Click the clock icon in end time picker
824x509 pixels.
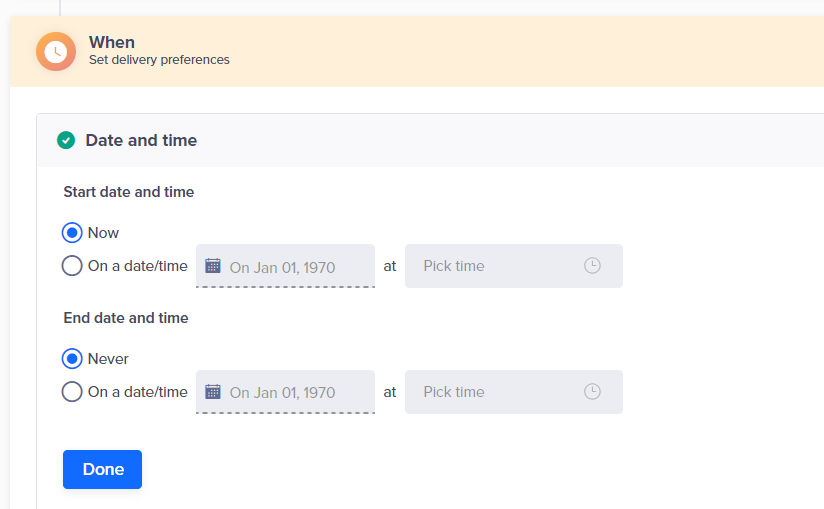pos(592,391)
